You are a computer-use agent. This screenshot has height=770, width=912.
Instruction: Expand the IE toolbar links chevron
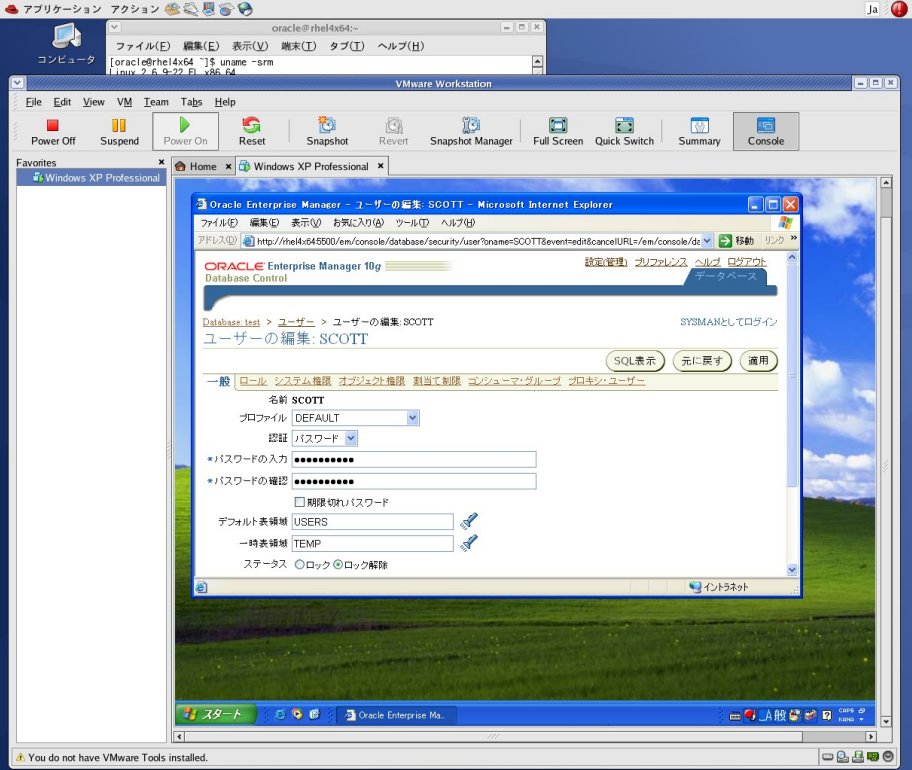(793, 238)
